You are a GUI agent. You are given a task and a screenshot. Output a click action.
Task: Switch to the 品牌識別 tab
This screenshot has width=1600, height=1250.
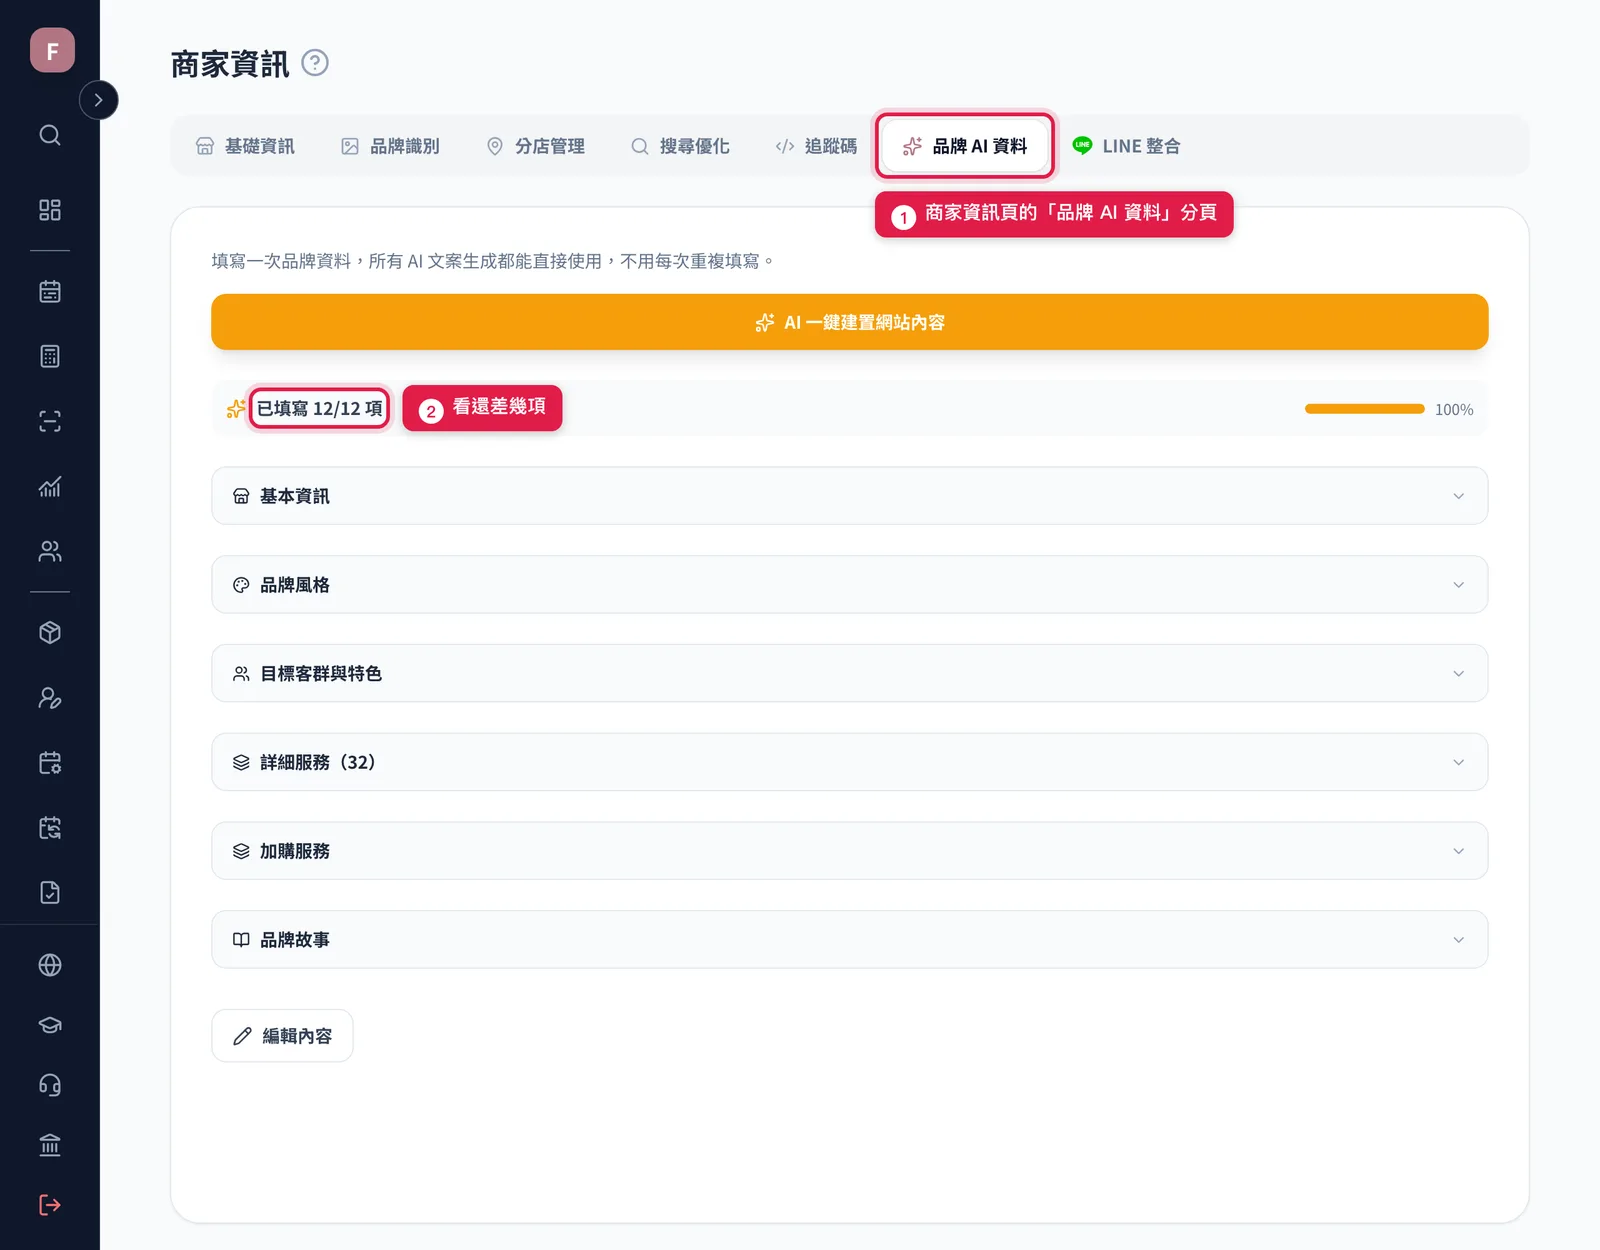[390, 146]
